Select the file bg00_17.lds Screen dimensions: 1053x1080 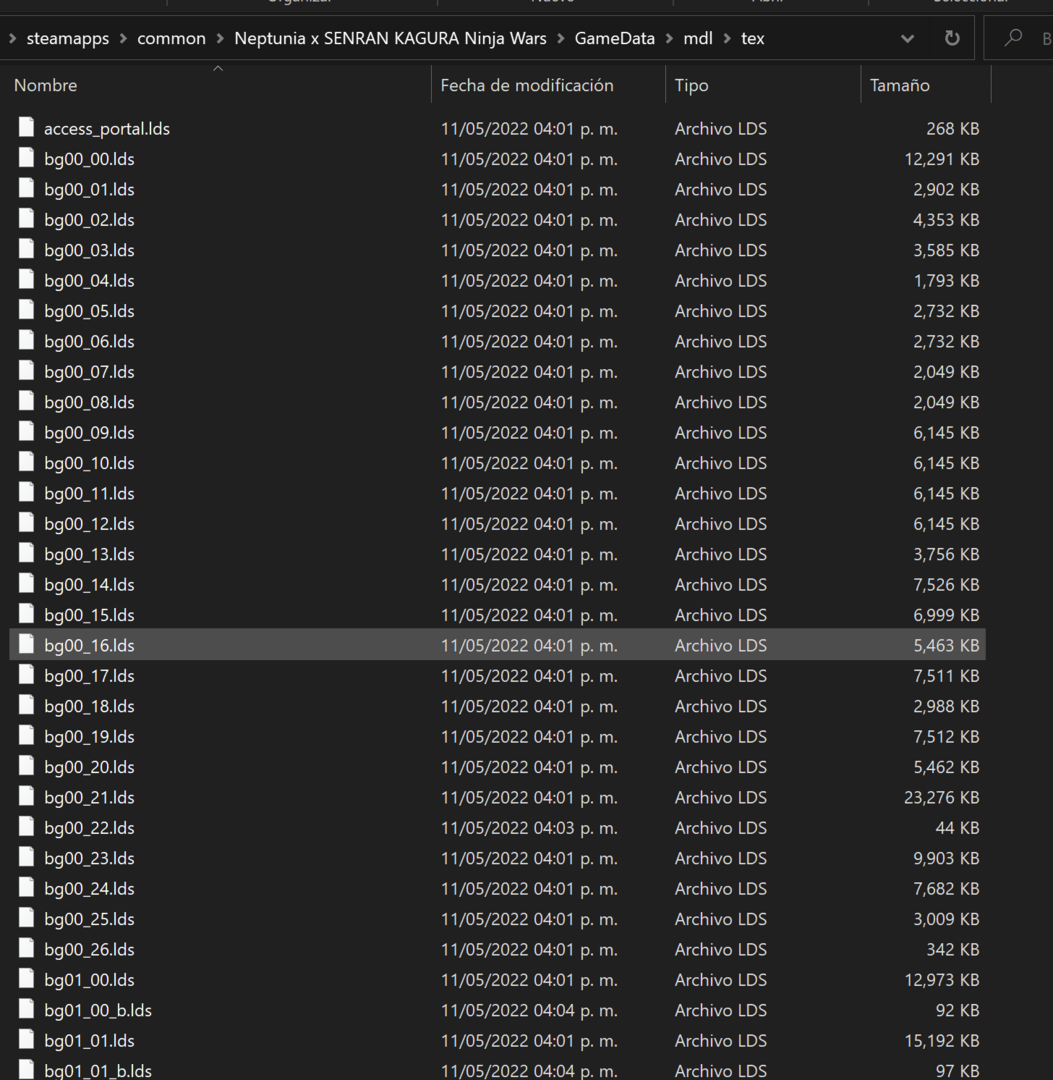click(89, 676)
